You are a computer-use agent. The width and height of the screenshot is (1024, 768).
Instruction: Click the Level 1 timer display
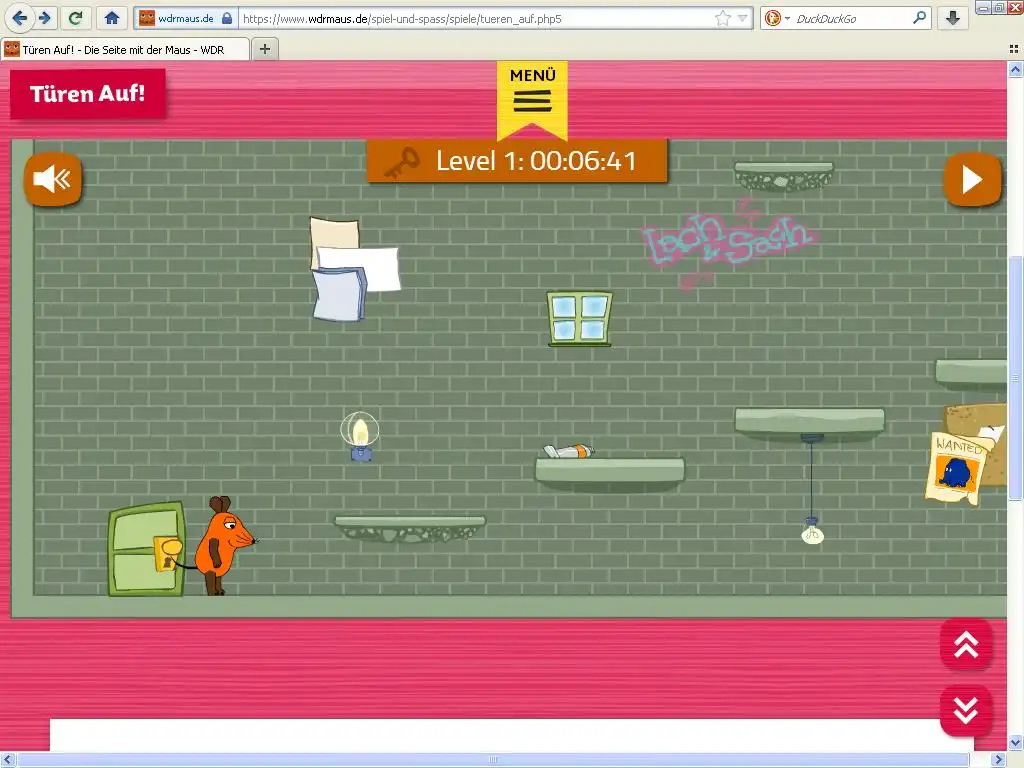point(536,161)
